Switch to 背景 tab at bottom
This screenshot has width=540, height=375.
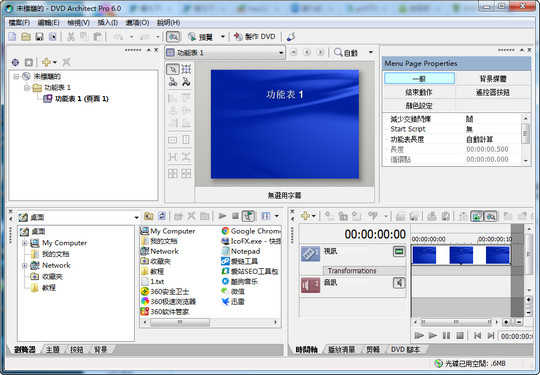coord(101,350)
